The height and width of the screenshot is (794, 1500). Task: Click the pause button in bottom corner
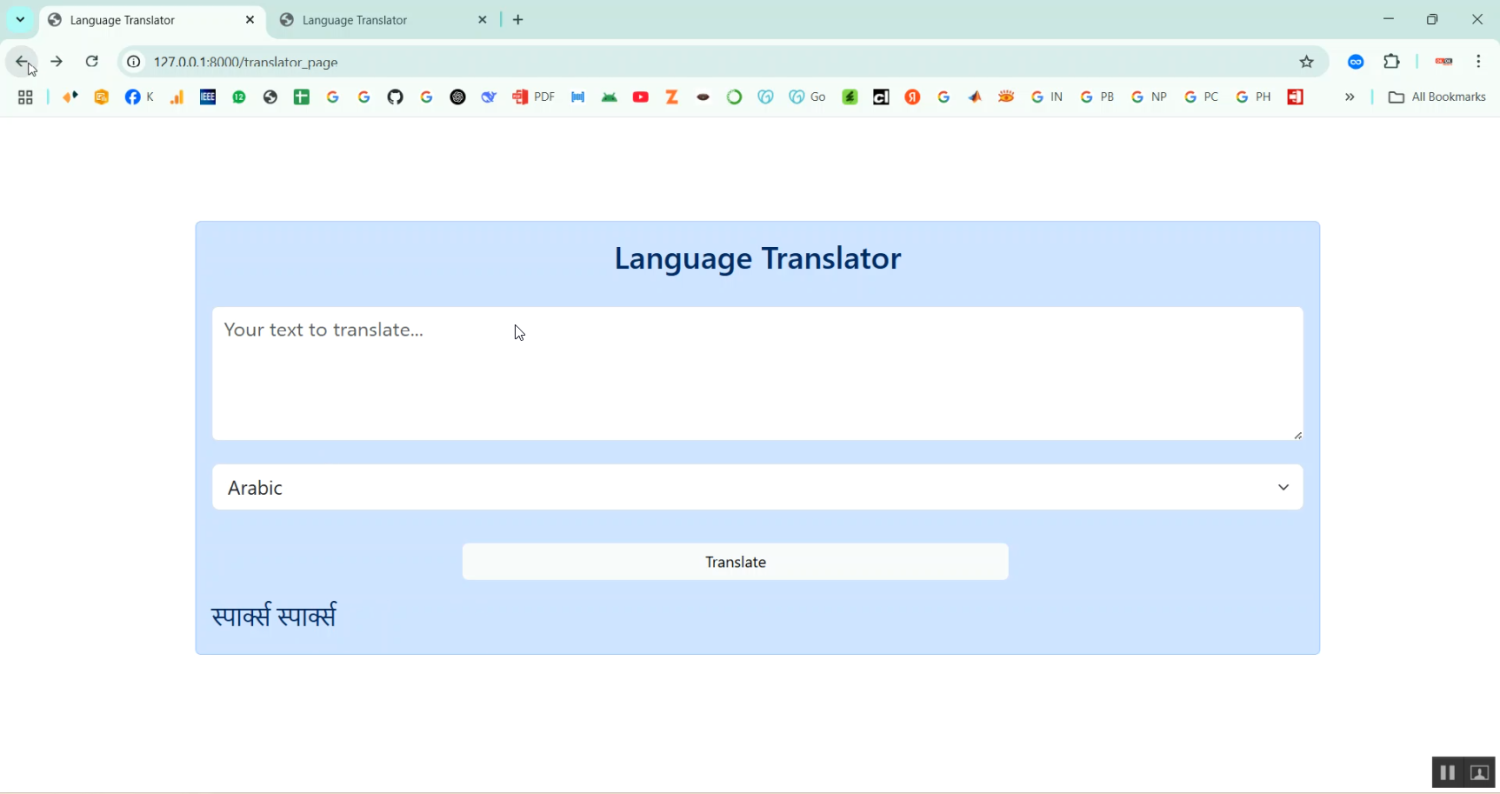(x=1447, y=772)
